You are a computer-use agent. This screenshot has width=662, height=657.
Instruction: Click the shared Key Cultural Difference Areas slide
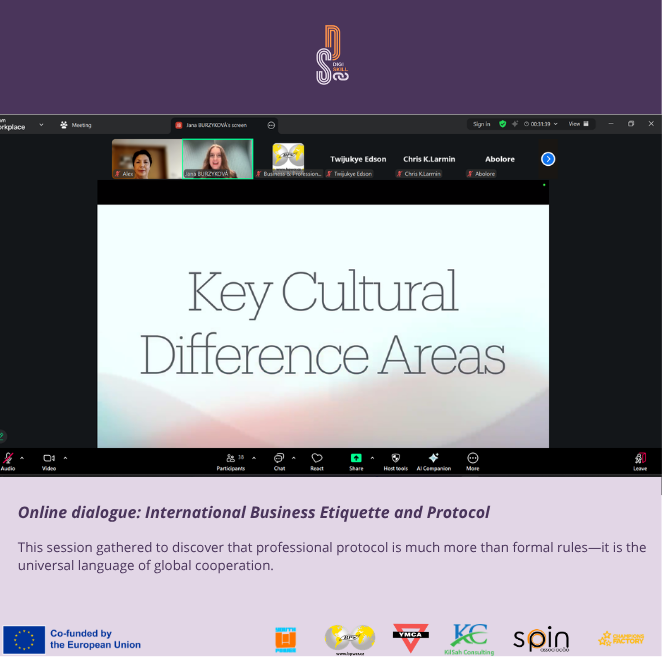pyautogui.click(x=323, y=326)
